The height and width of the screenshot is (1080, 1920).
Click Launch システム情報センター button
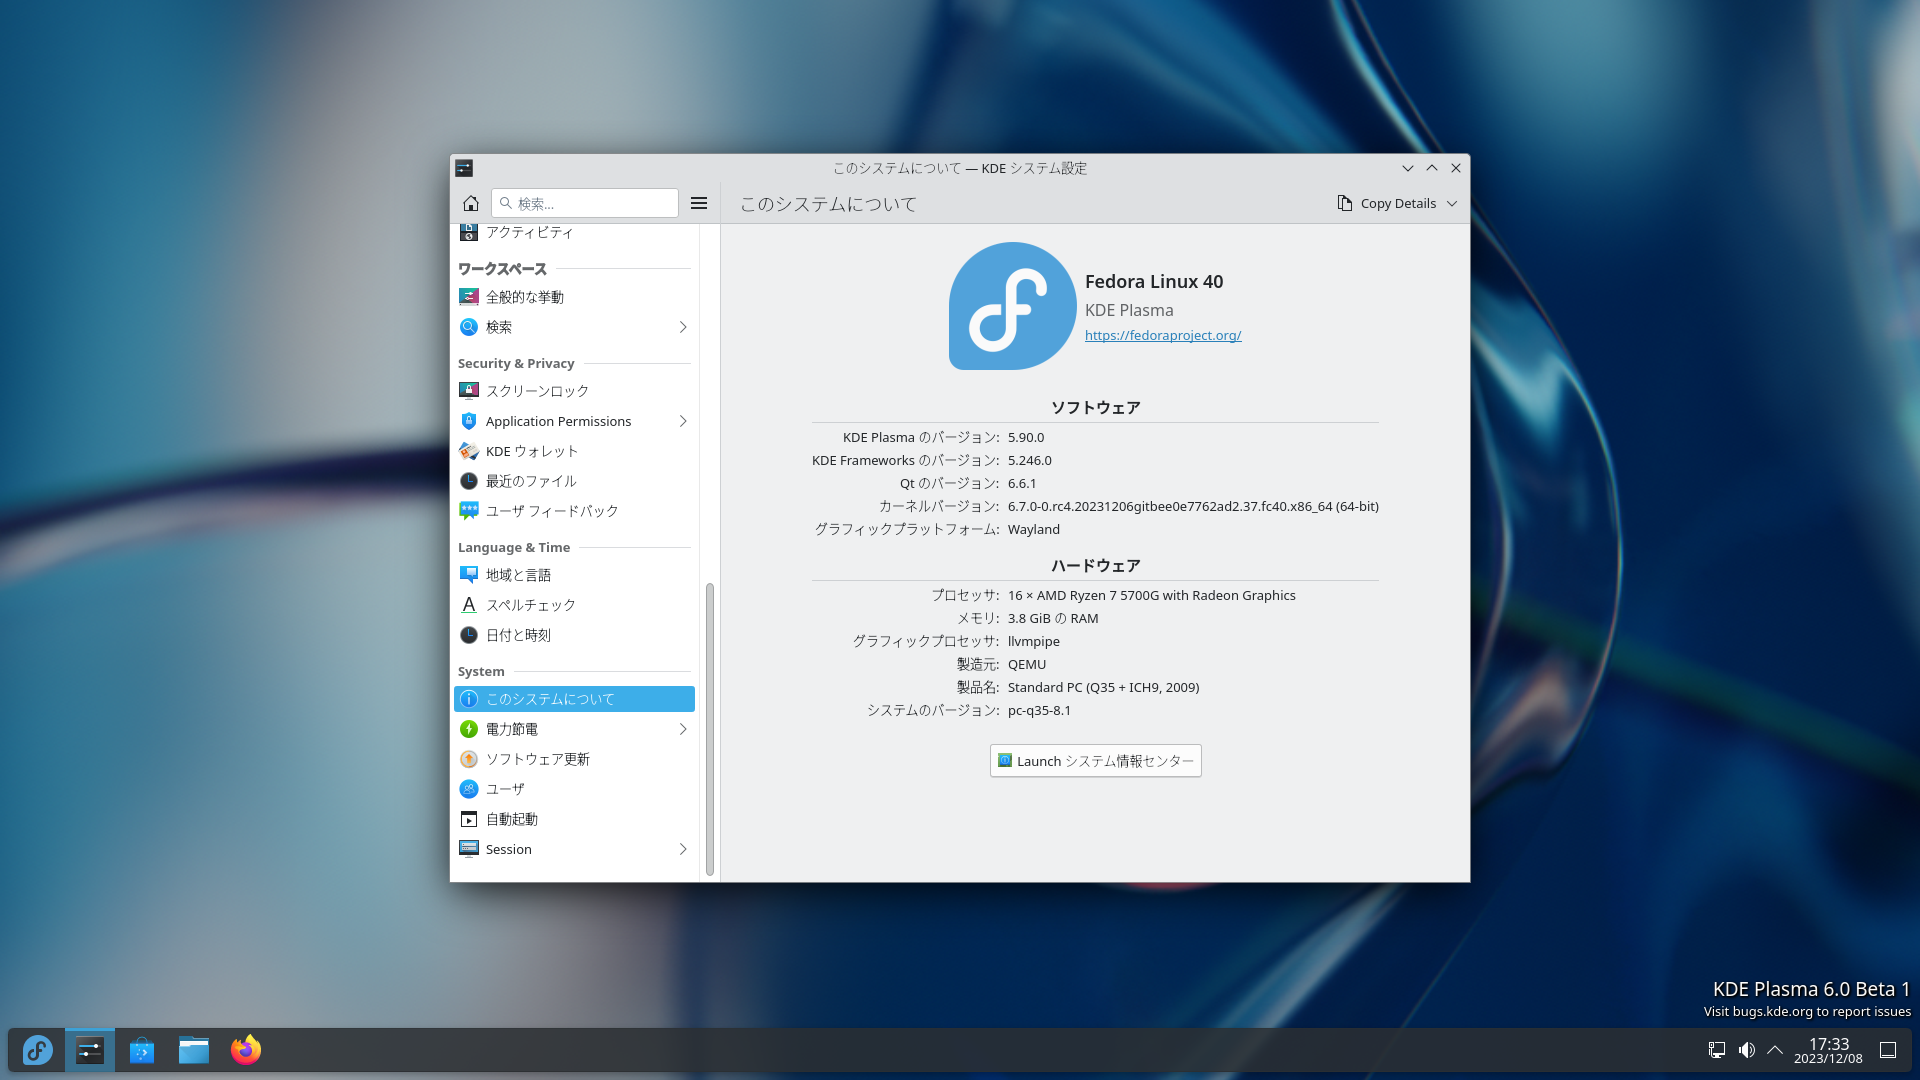click(1095, 761)
